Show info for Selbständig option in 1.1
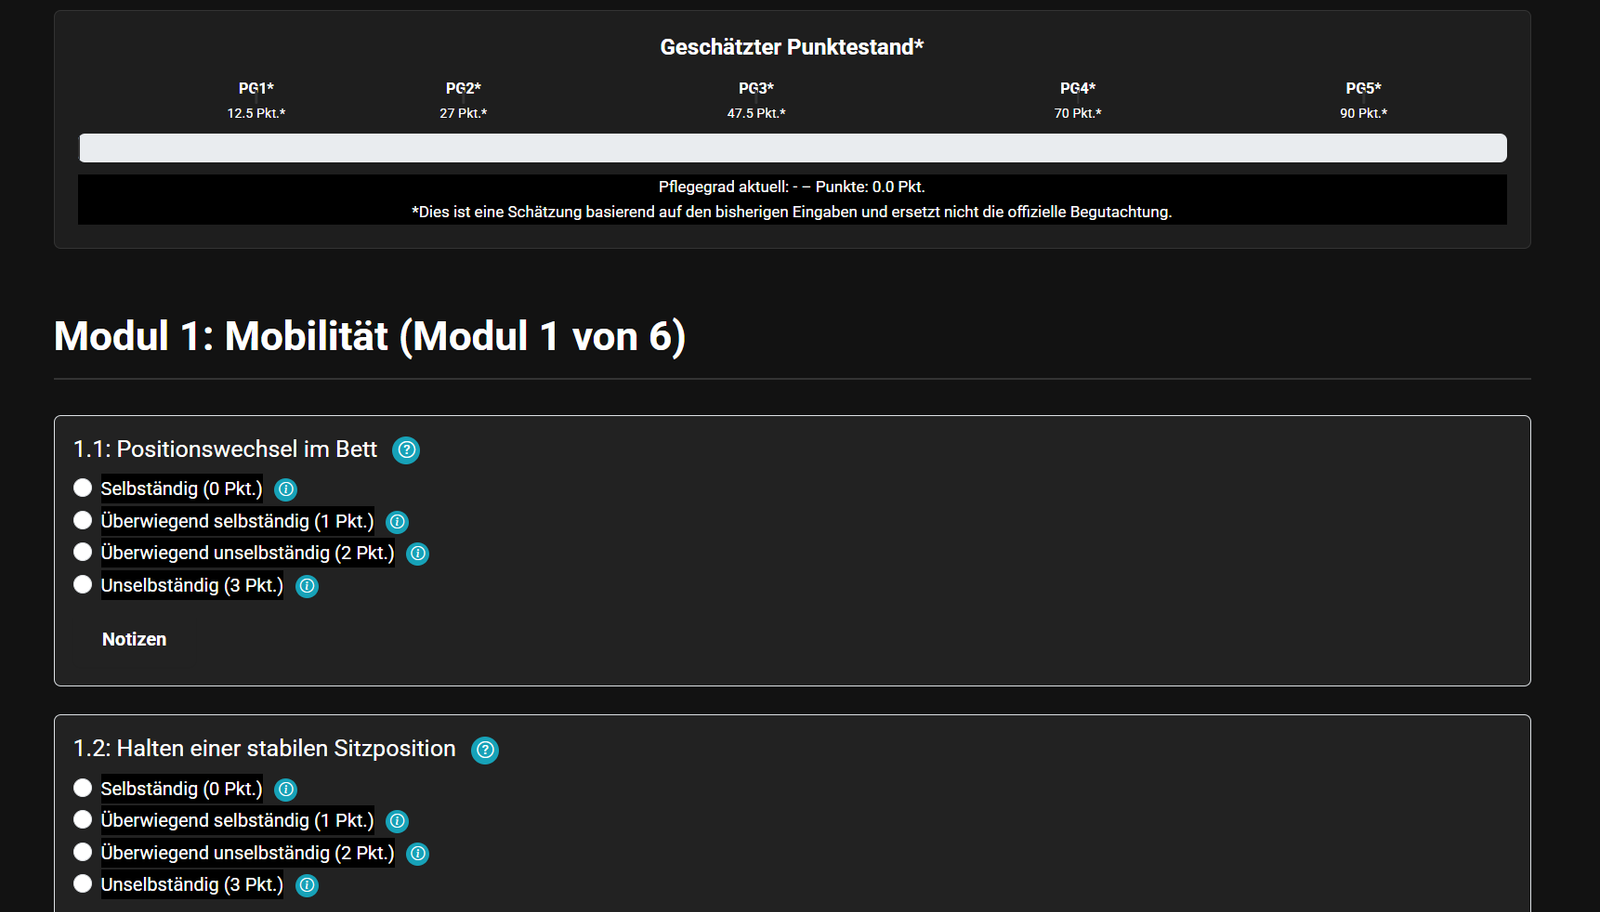 pyautogui.click(x=286, y=489)
